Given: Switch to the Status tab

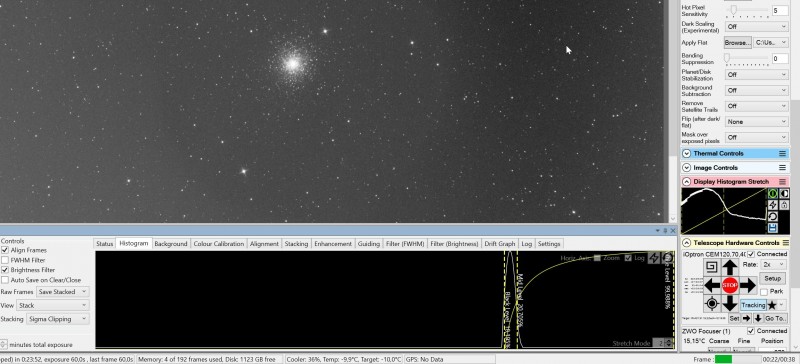Looking at the screenshot, I should pyautogui.click(x=105, y=244).
